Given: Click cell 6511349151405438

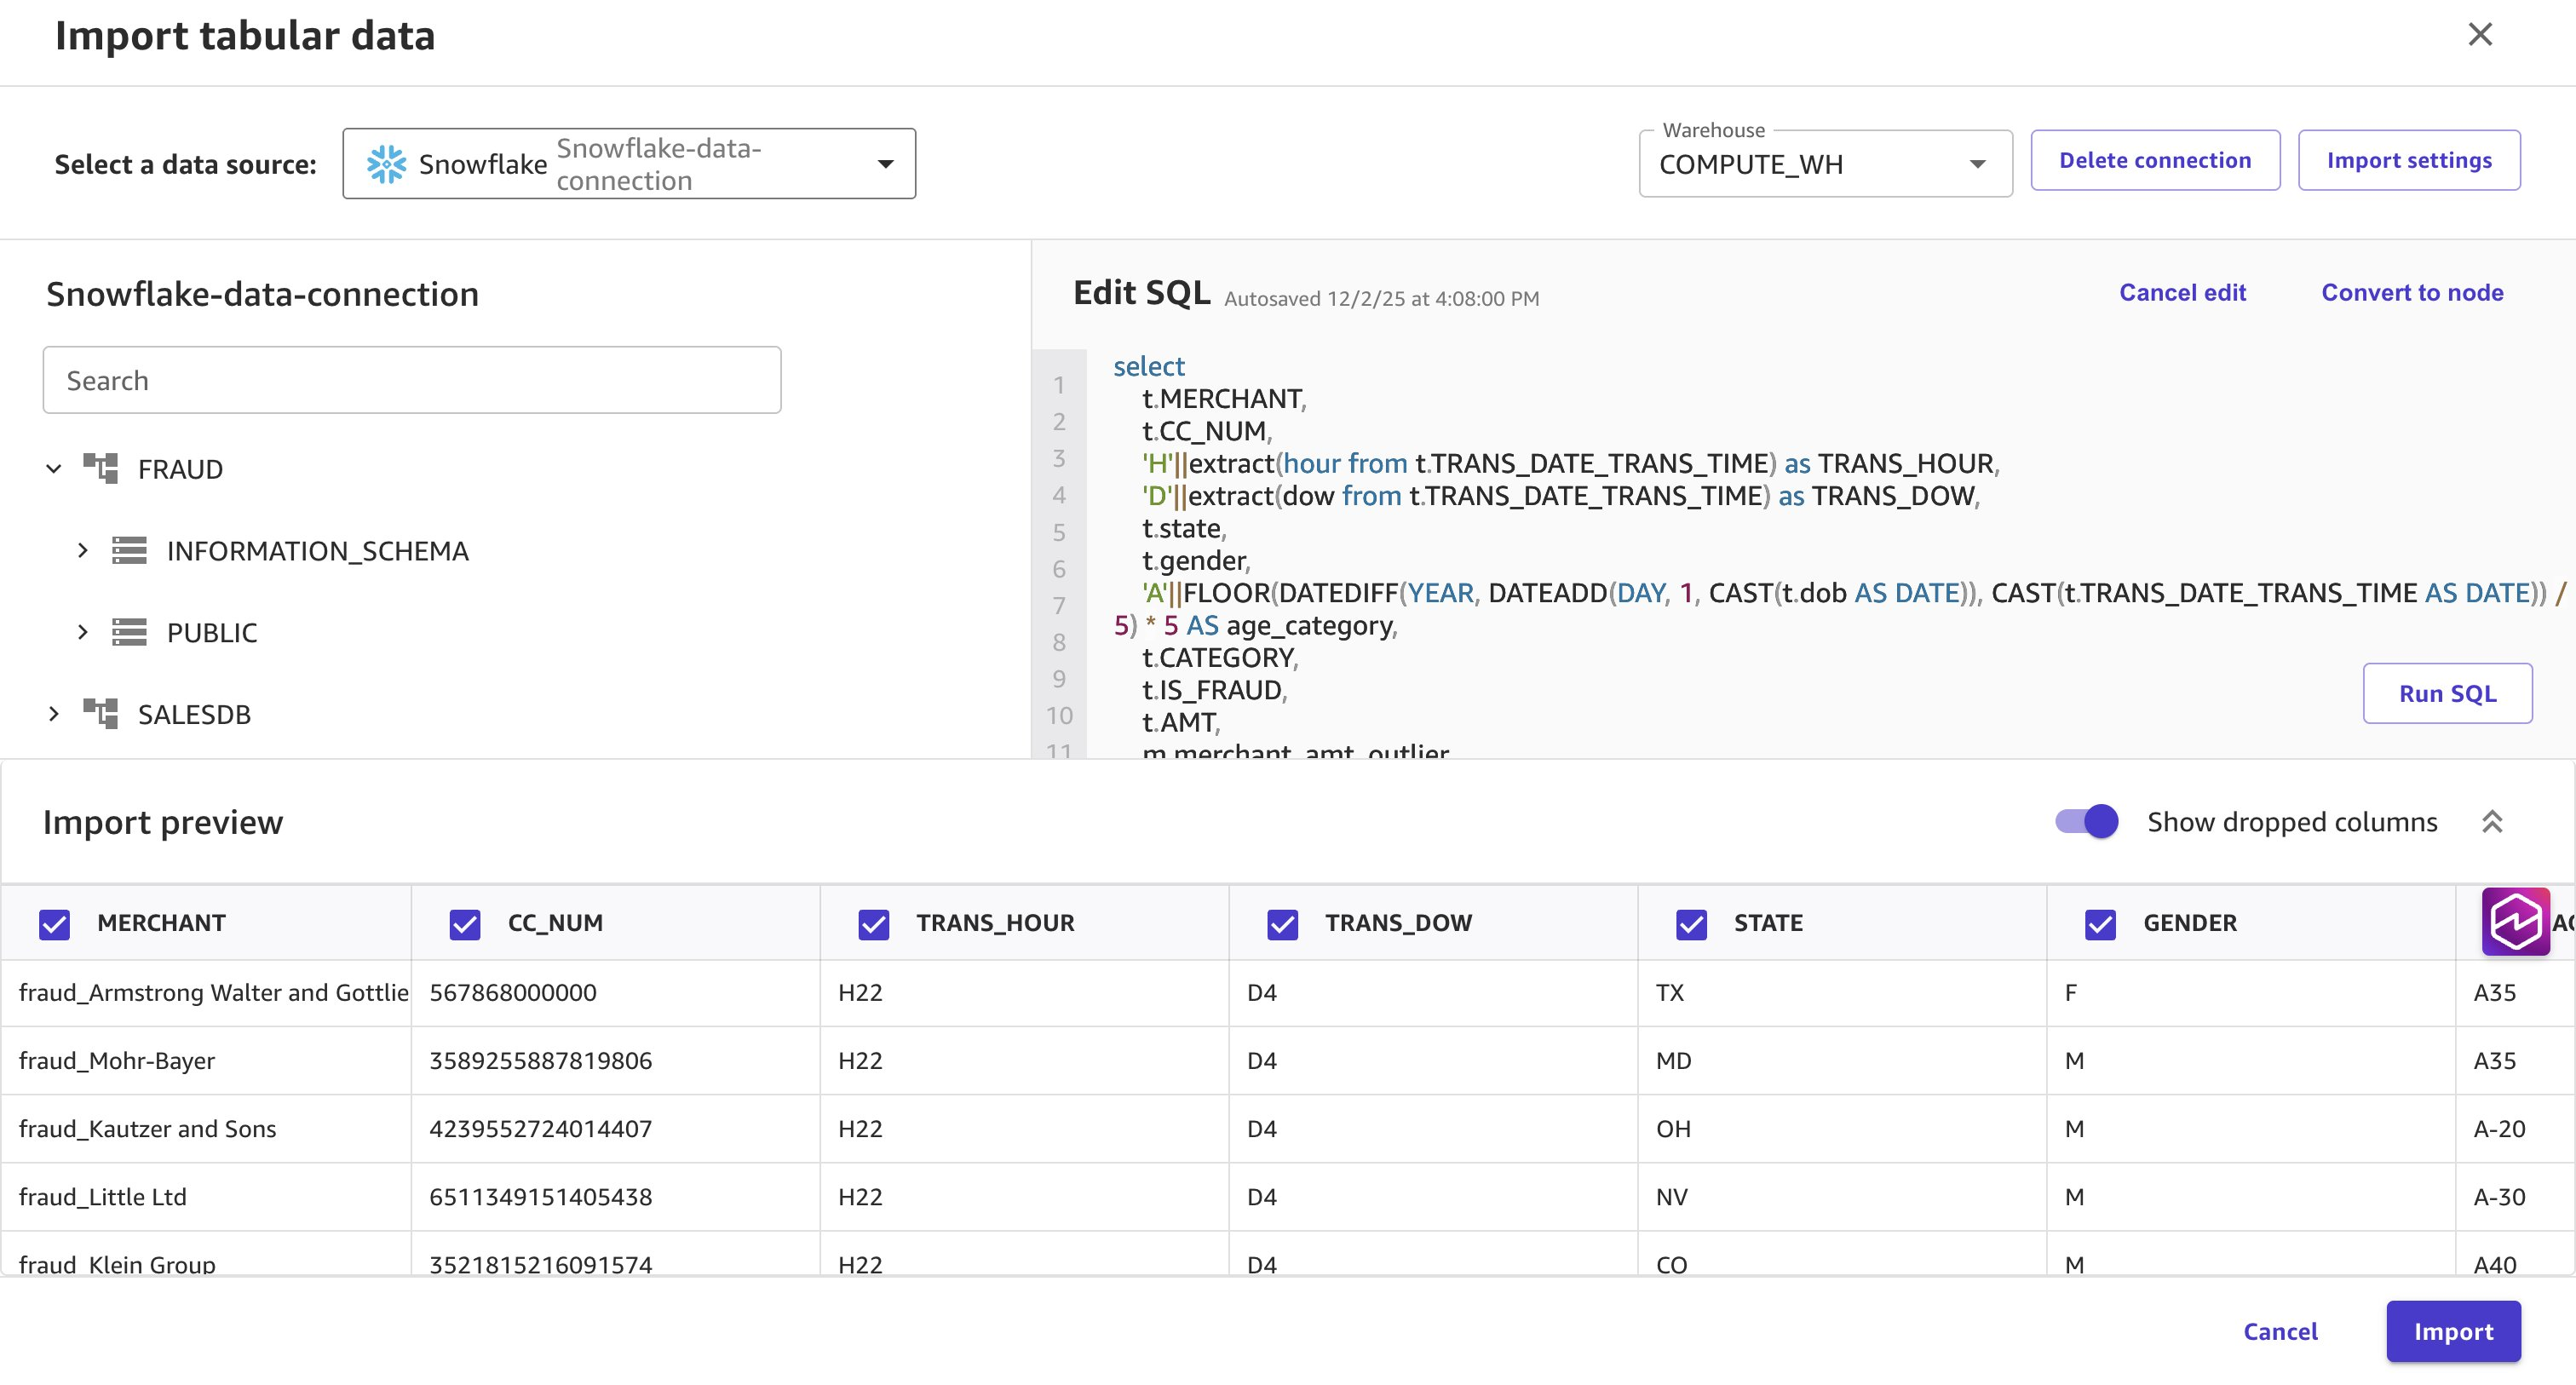Looking at the screenshot, I should pos(615,1197).
